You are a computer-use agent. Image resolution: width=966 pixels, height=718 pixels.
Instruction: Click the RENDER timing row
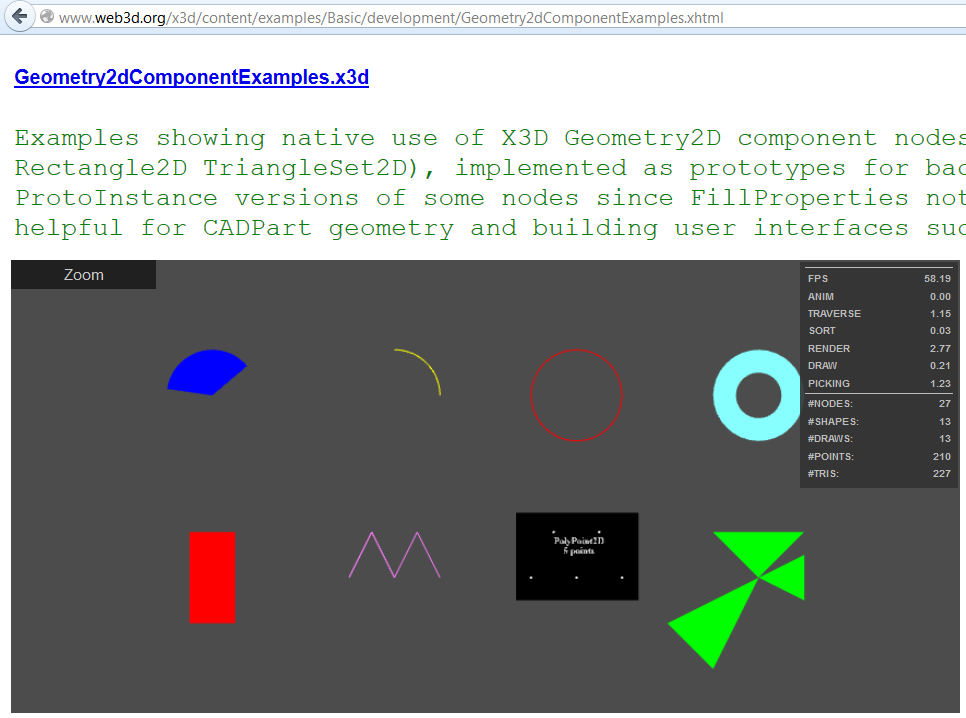click(x=878, y=349)
